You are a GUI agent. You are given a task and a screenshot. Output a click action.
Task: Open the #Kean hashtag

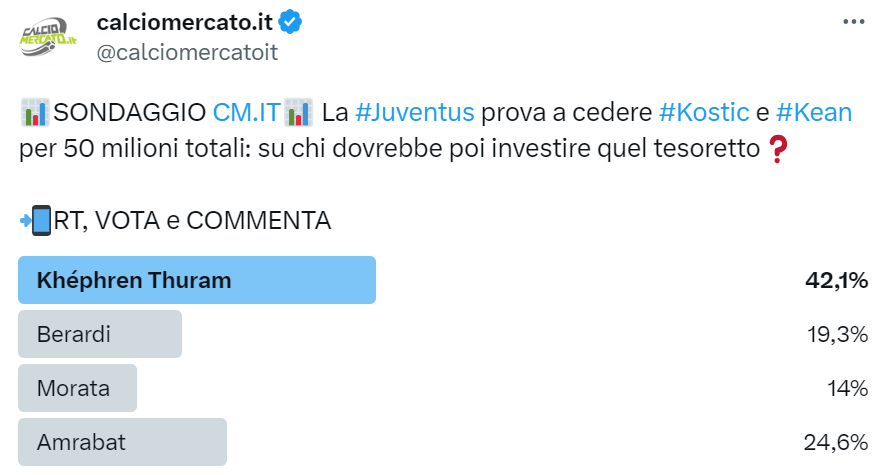click(813, 112)
